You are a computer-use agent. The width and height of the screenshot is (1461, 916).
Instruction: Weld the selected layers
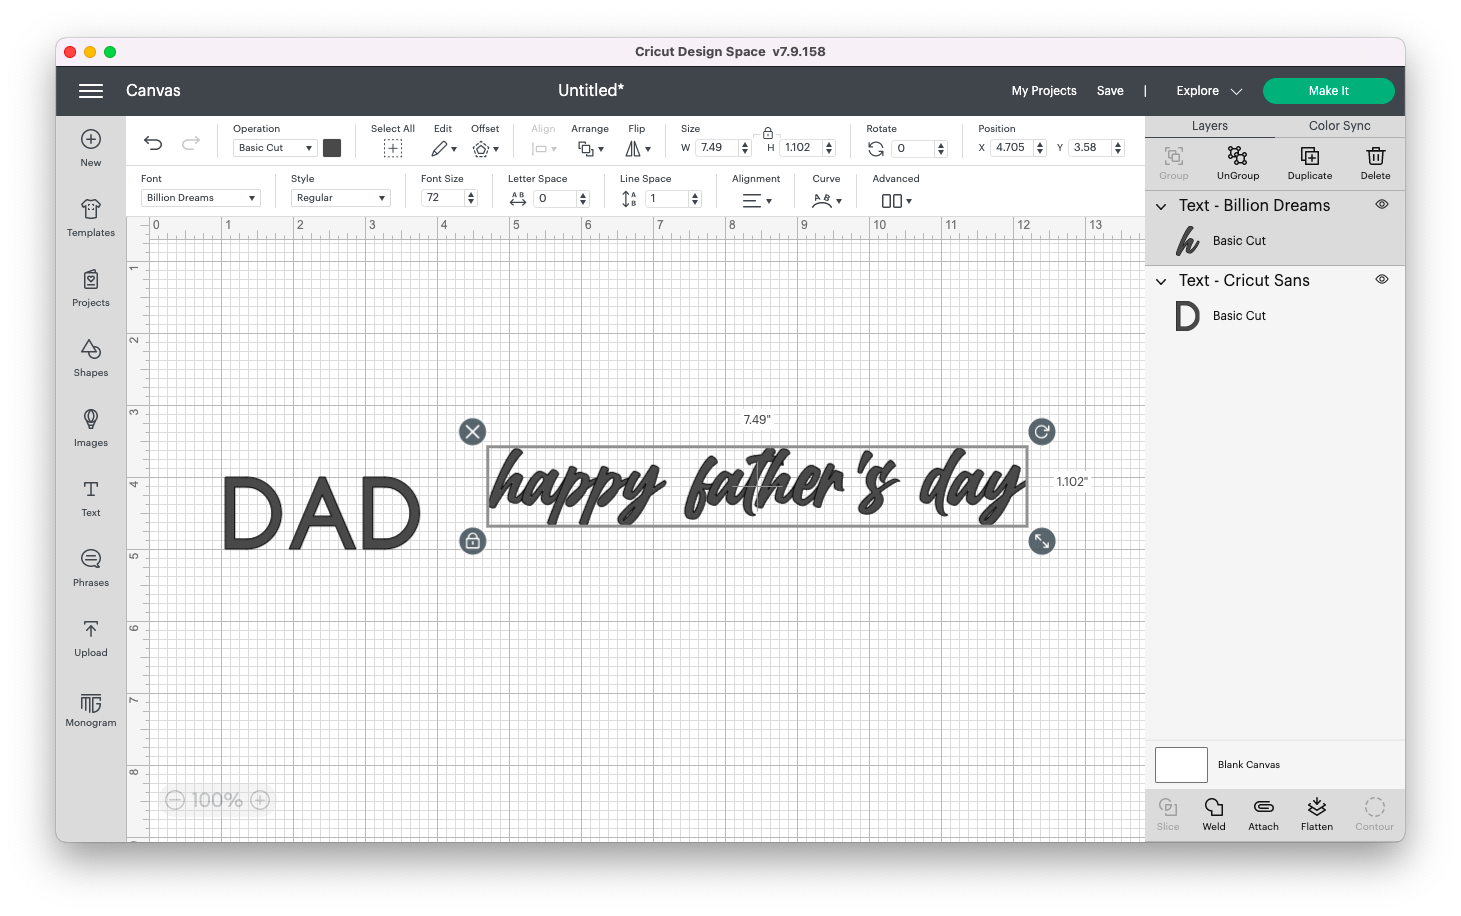[x=1213, y=811]
